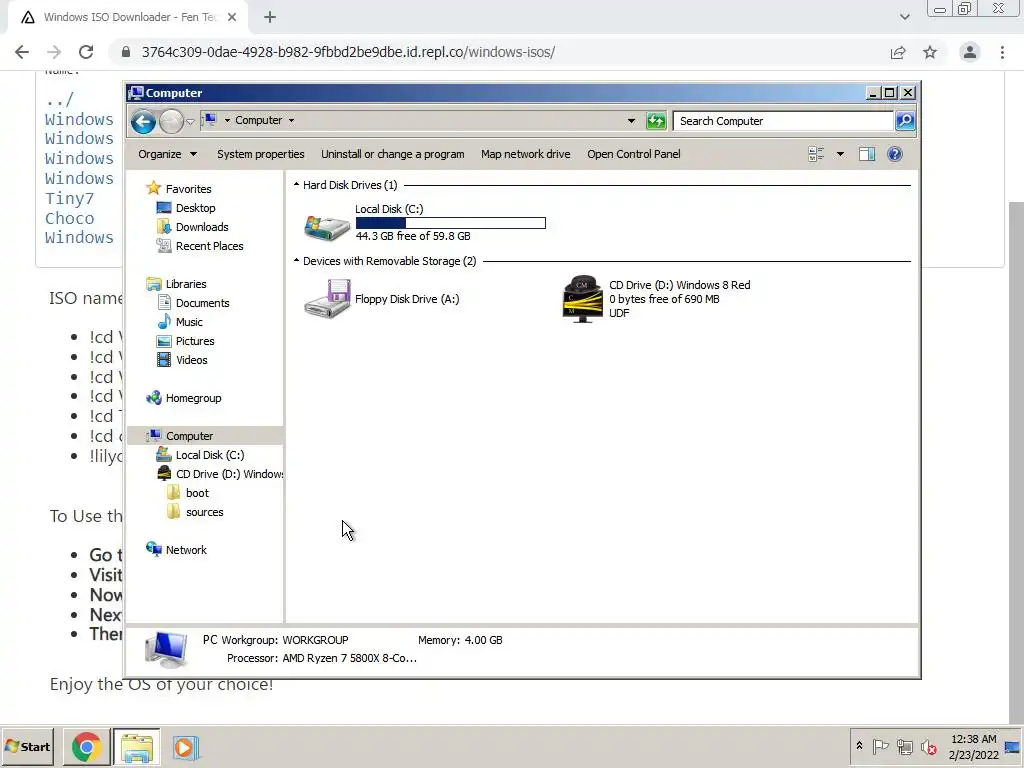Click the Search Computer magnifier icon
The width and height of the screenshot is (1024, 768).
click(904, 121)
